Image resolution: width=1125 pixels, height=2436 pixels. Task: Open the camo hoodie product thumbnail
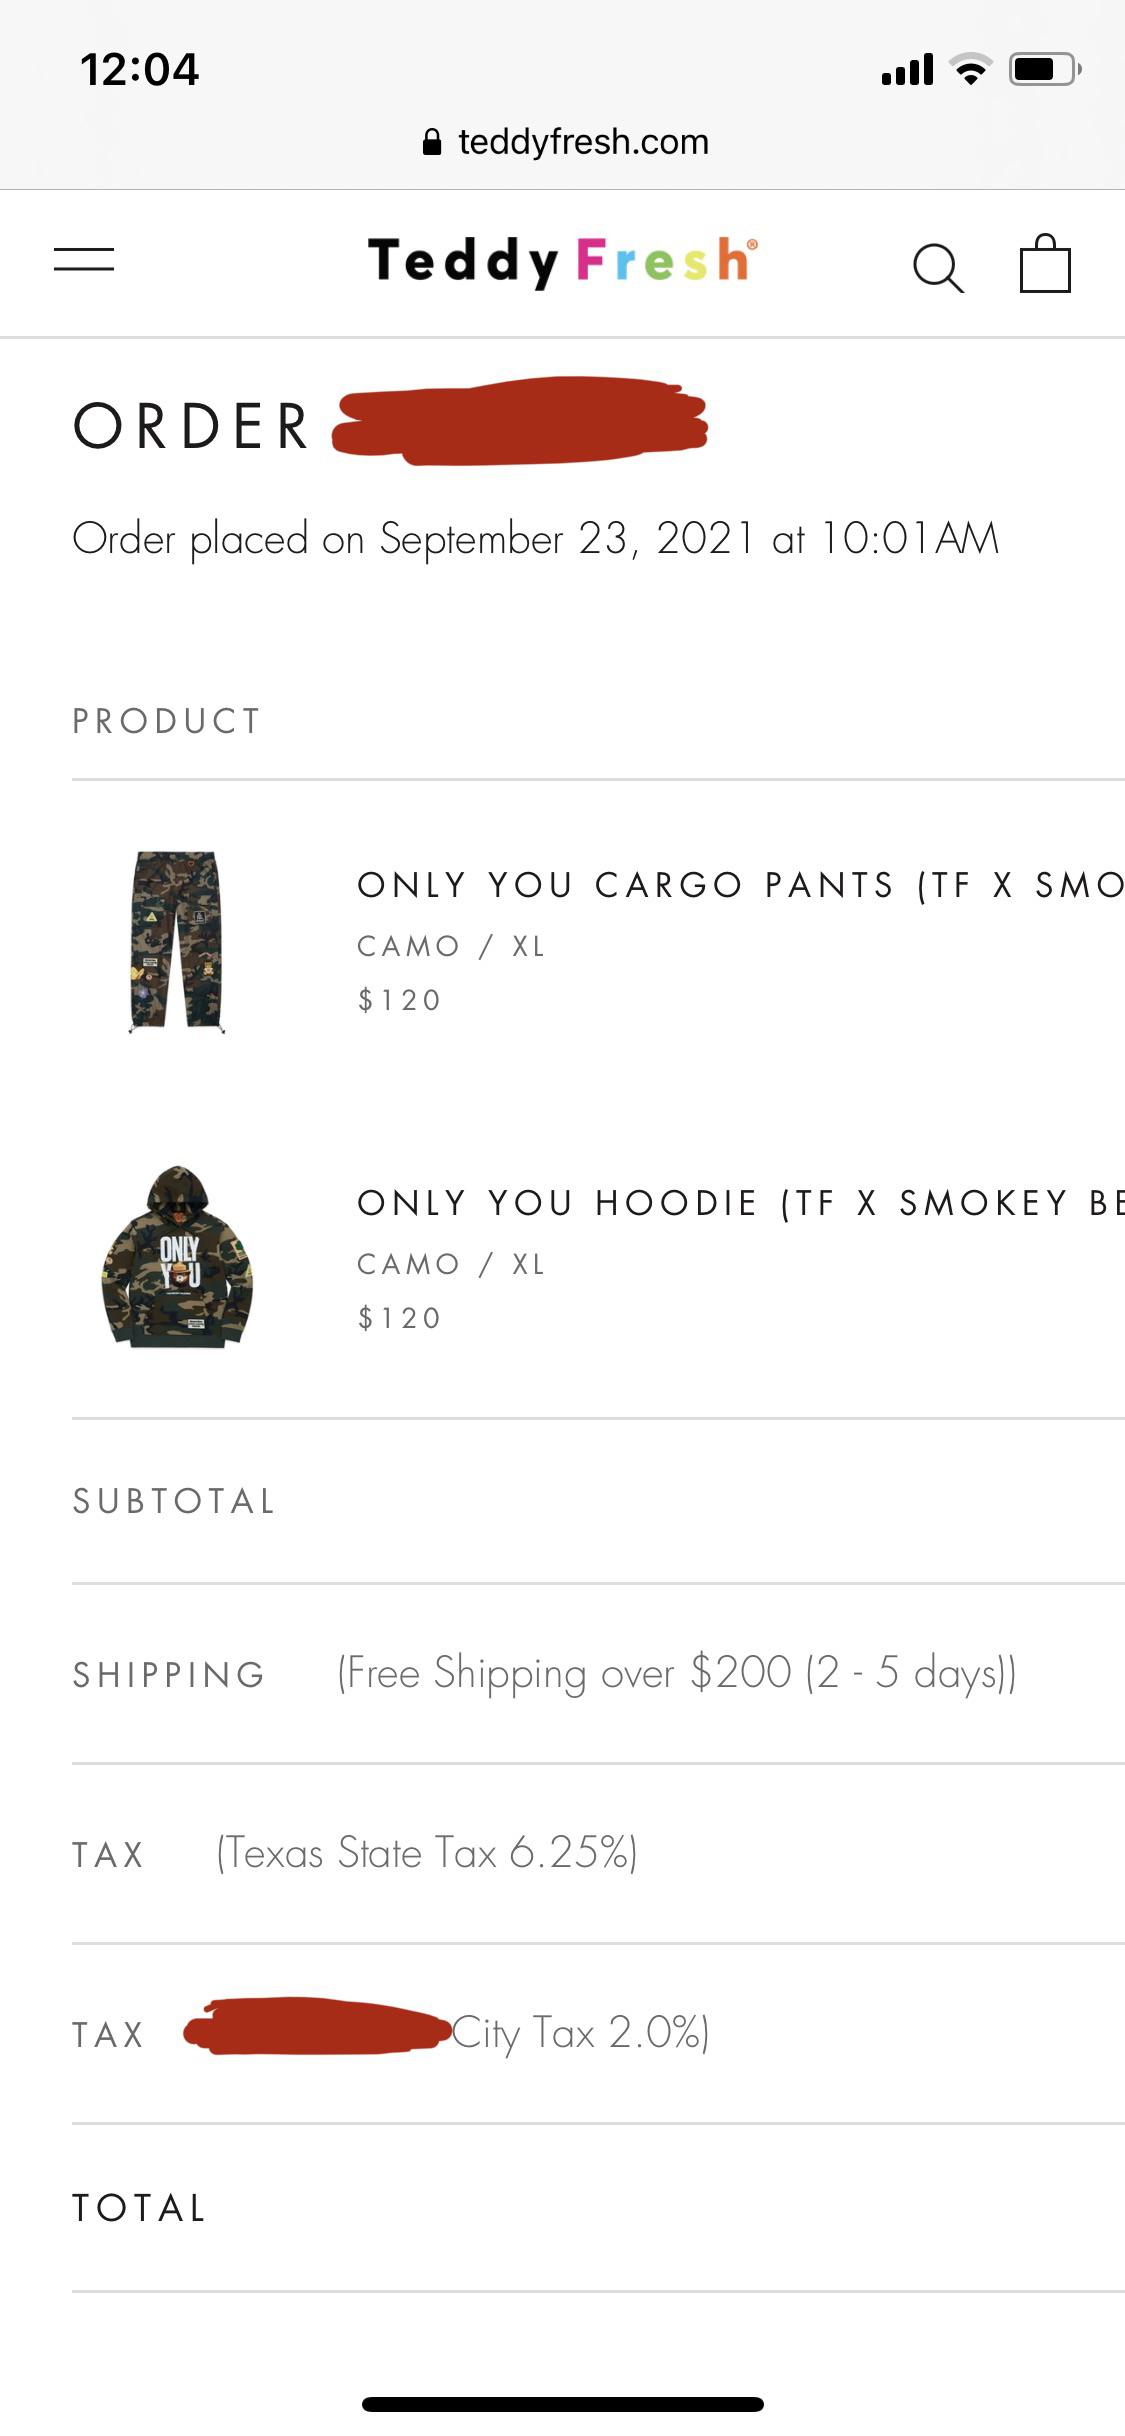pos(177,1257)
